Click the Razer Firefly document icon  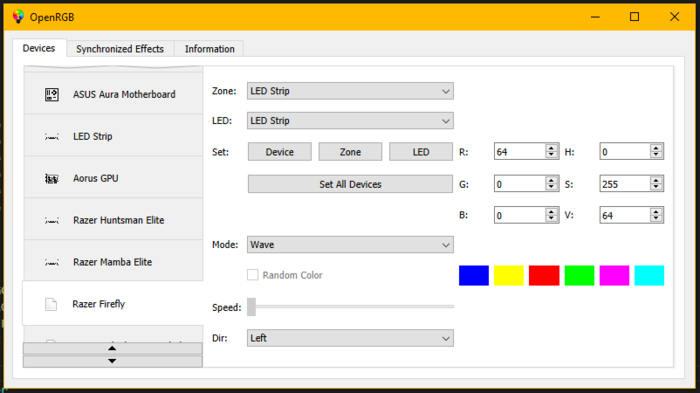click(51, 304)
